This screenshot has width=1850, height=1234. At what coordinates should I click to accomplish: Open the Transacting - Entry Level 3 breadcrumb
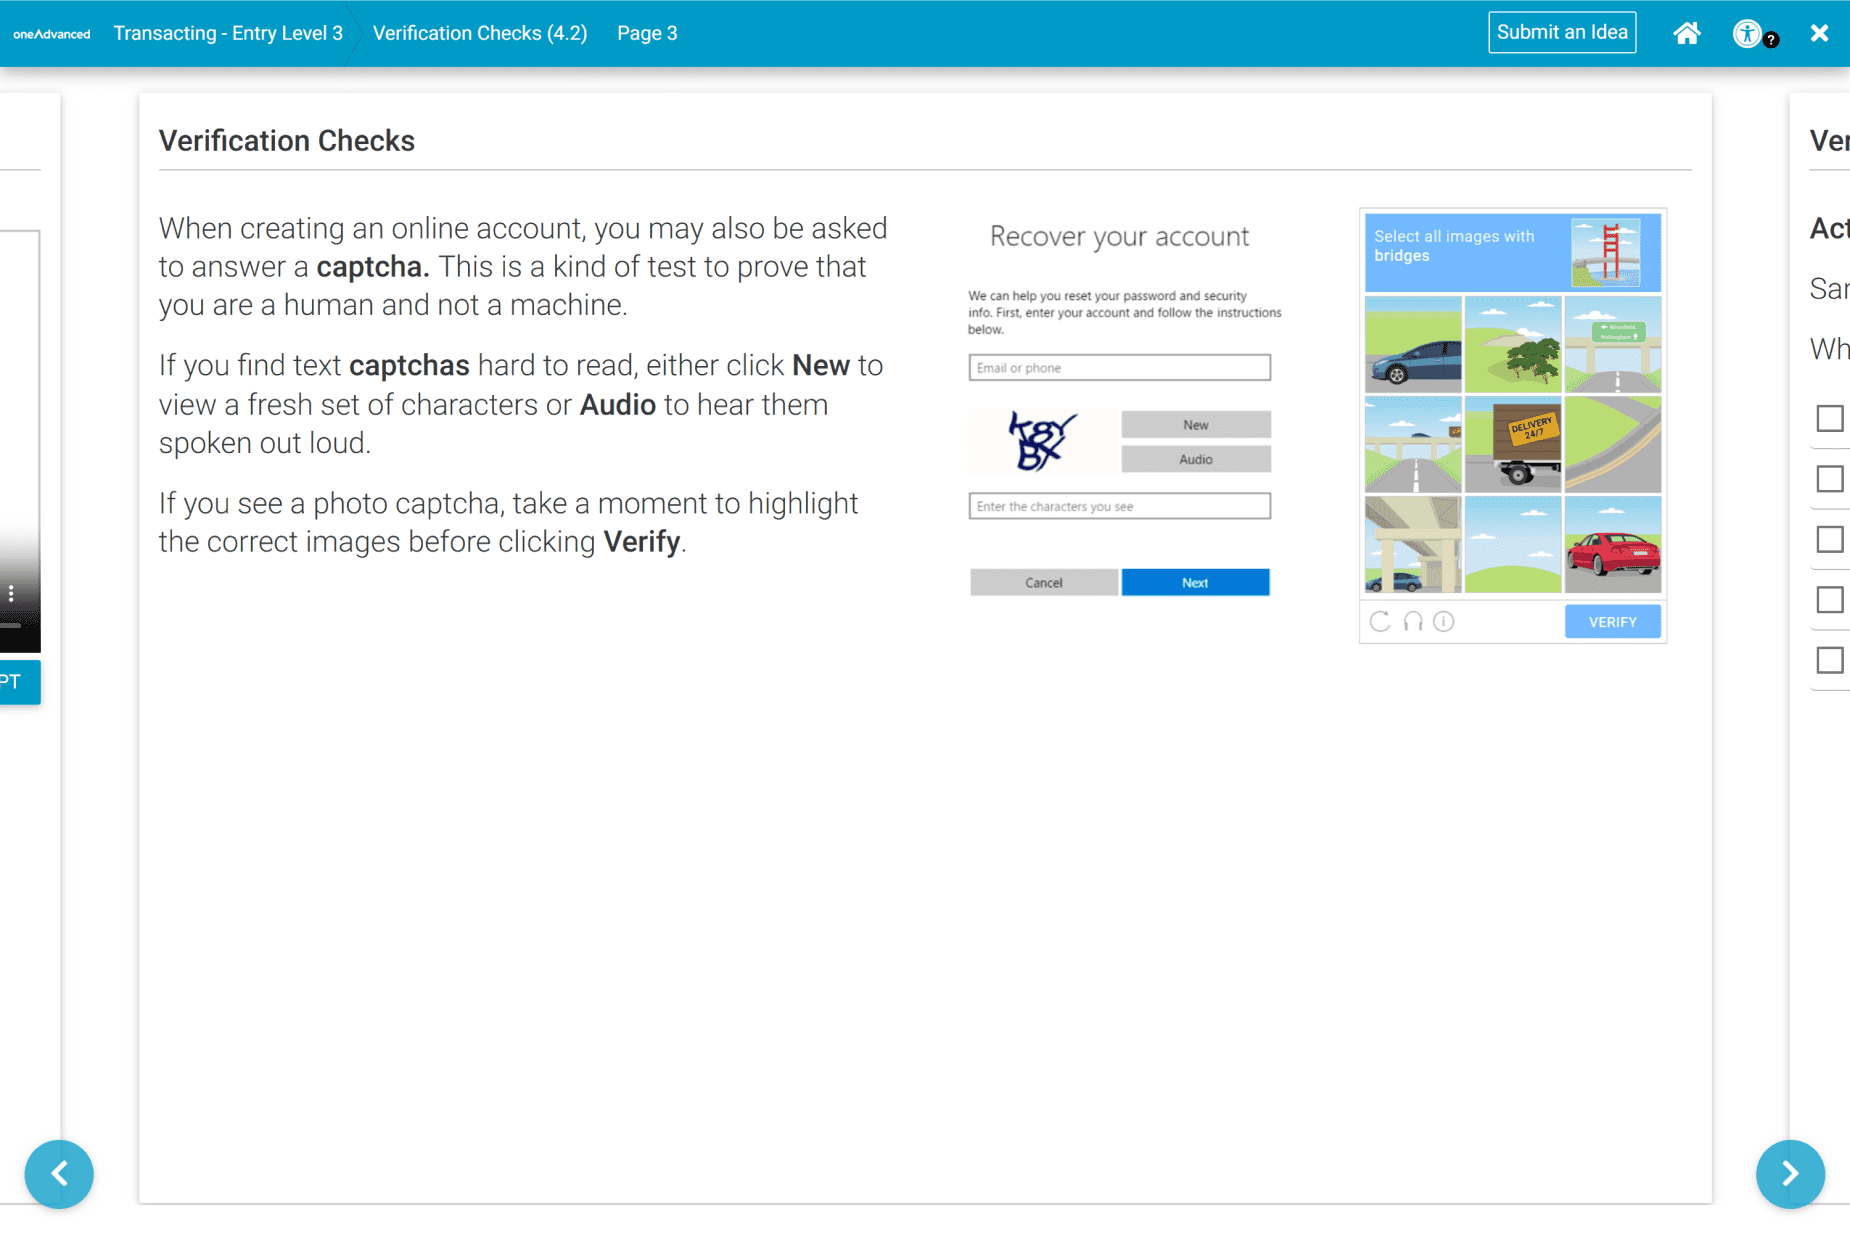point(228,33)
